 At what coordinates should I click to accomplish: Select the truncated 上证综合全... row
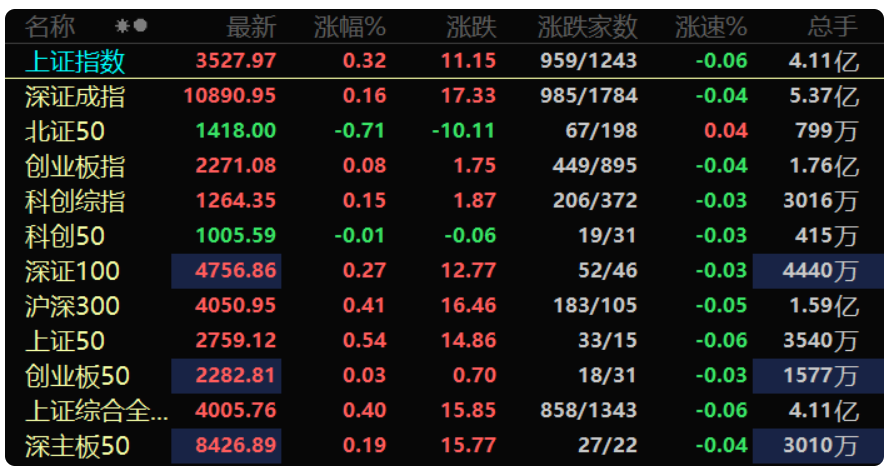[444, 411]
